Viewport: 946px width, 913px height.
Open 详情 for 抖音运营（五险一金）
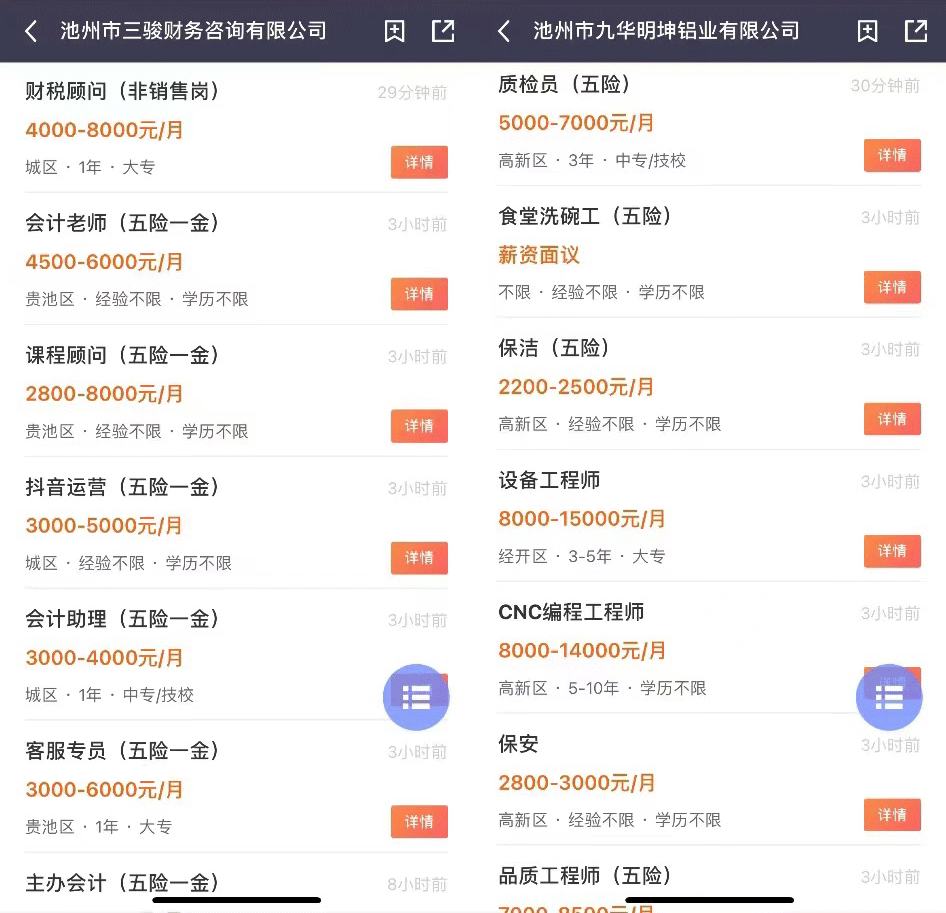pyautogui.click(x=419, y=558)
